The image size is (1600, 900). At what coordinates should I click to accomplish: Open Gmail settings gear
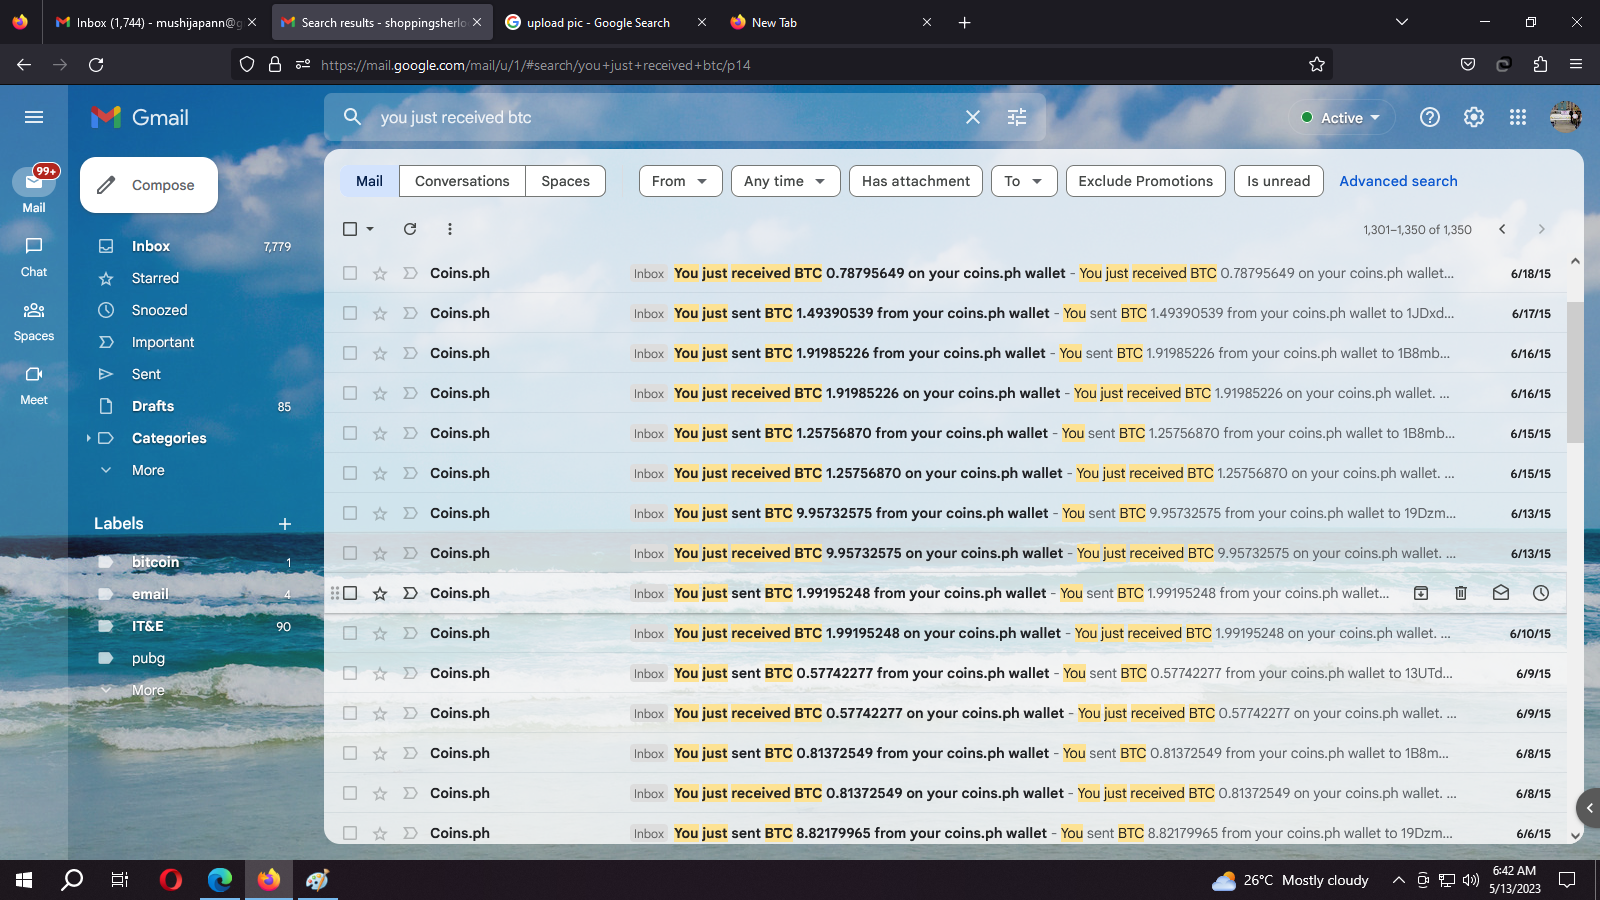1474,117
